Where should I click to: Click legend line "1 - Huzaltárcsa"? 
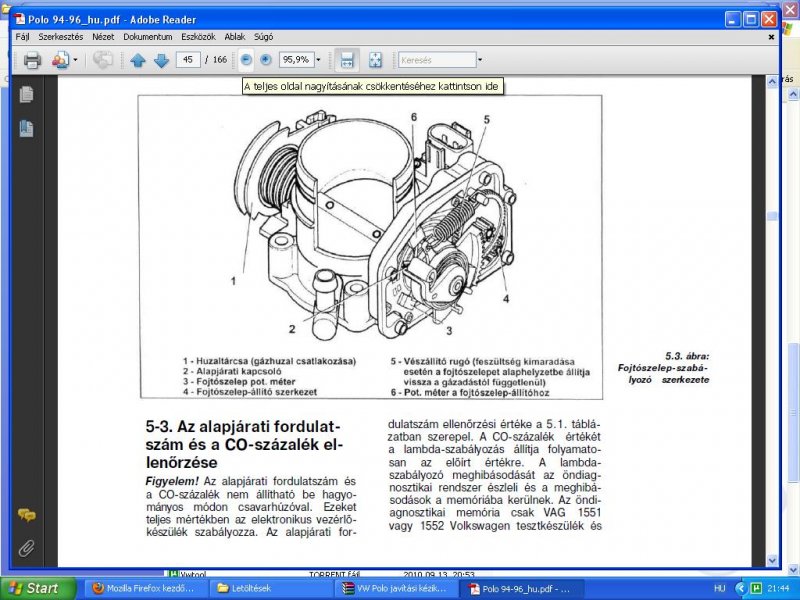pos(269,361)
